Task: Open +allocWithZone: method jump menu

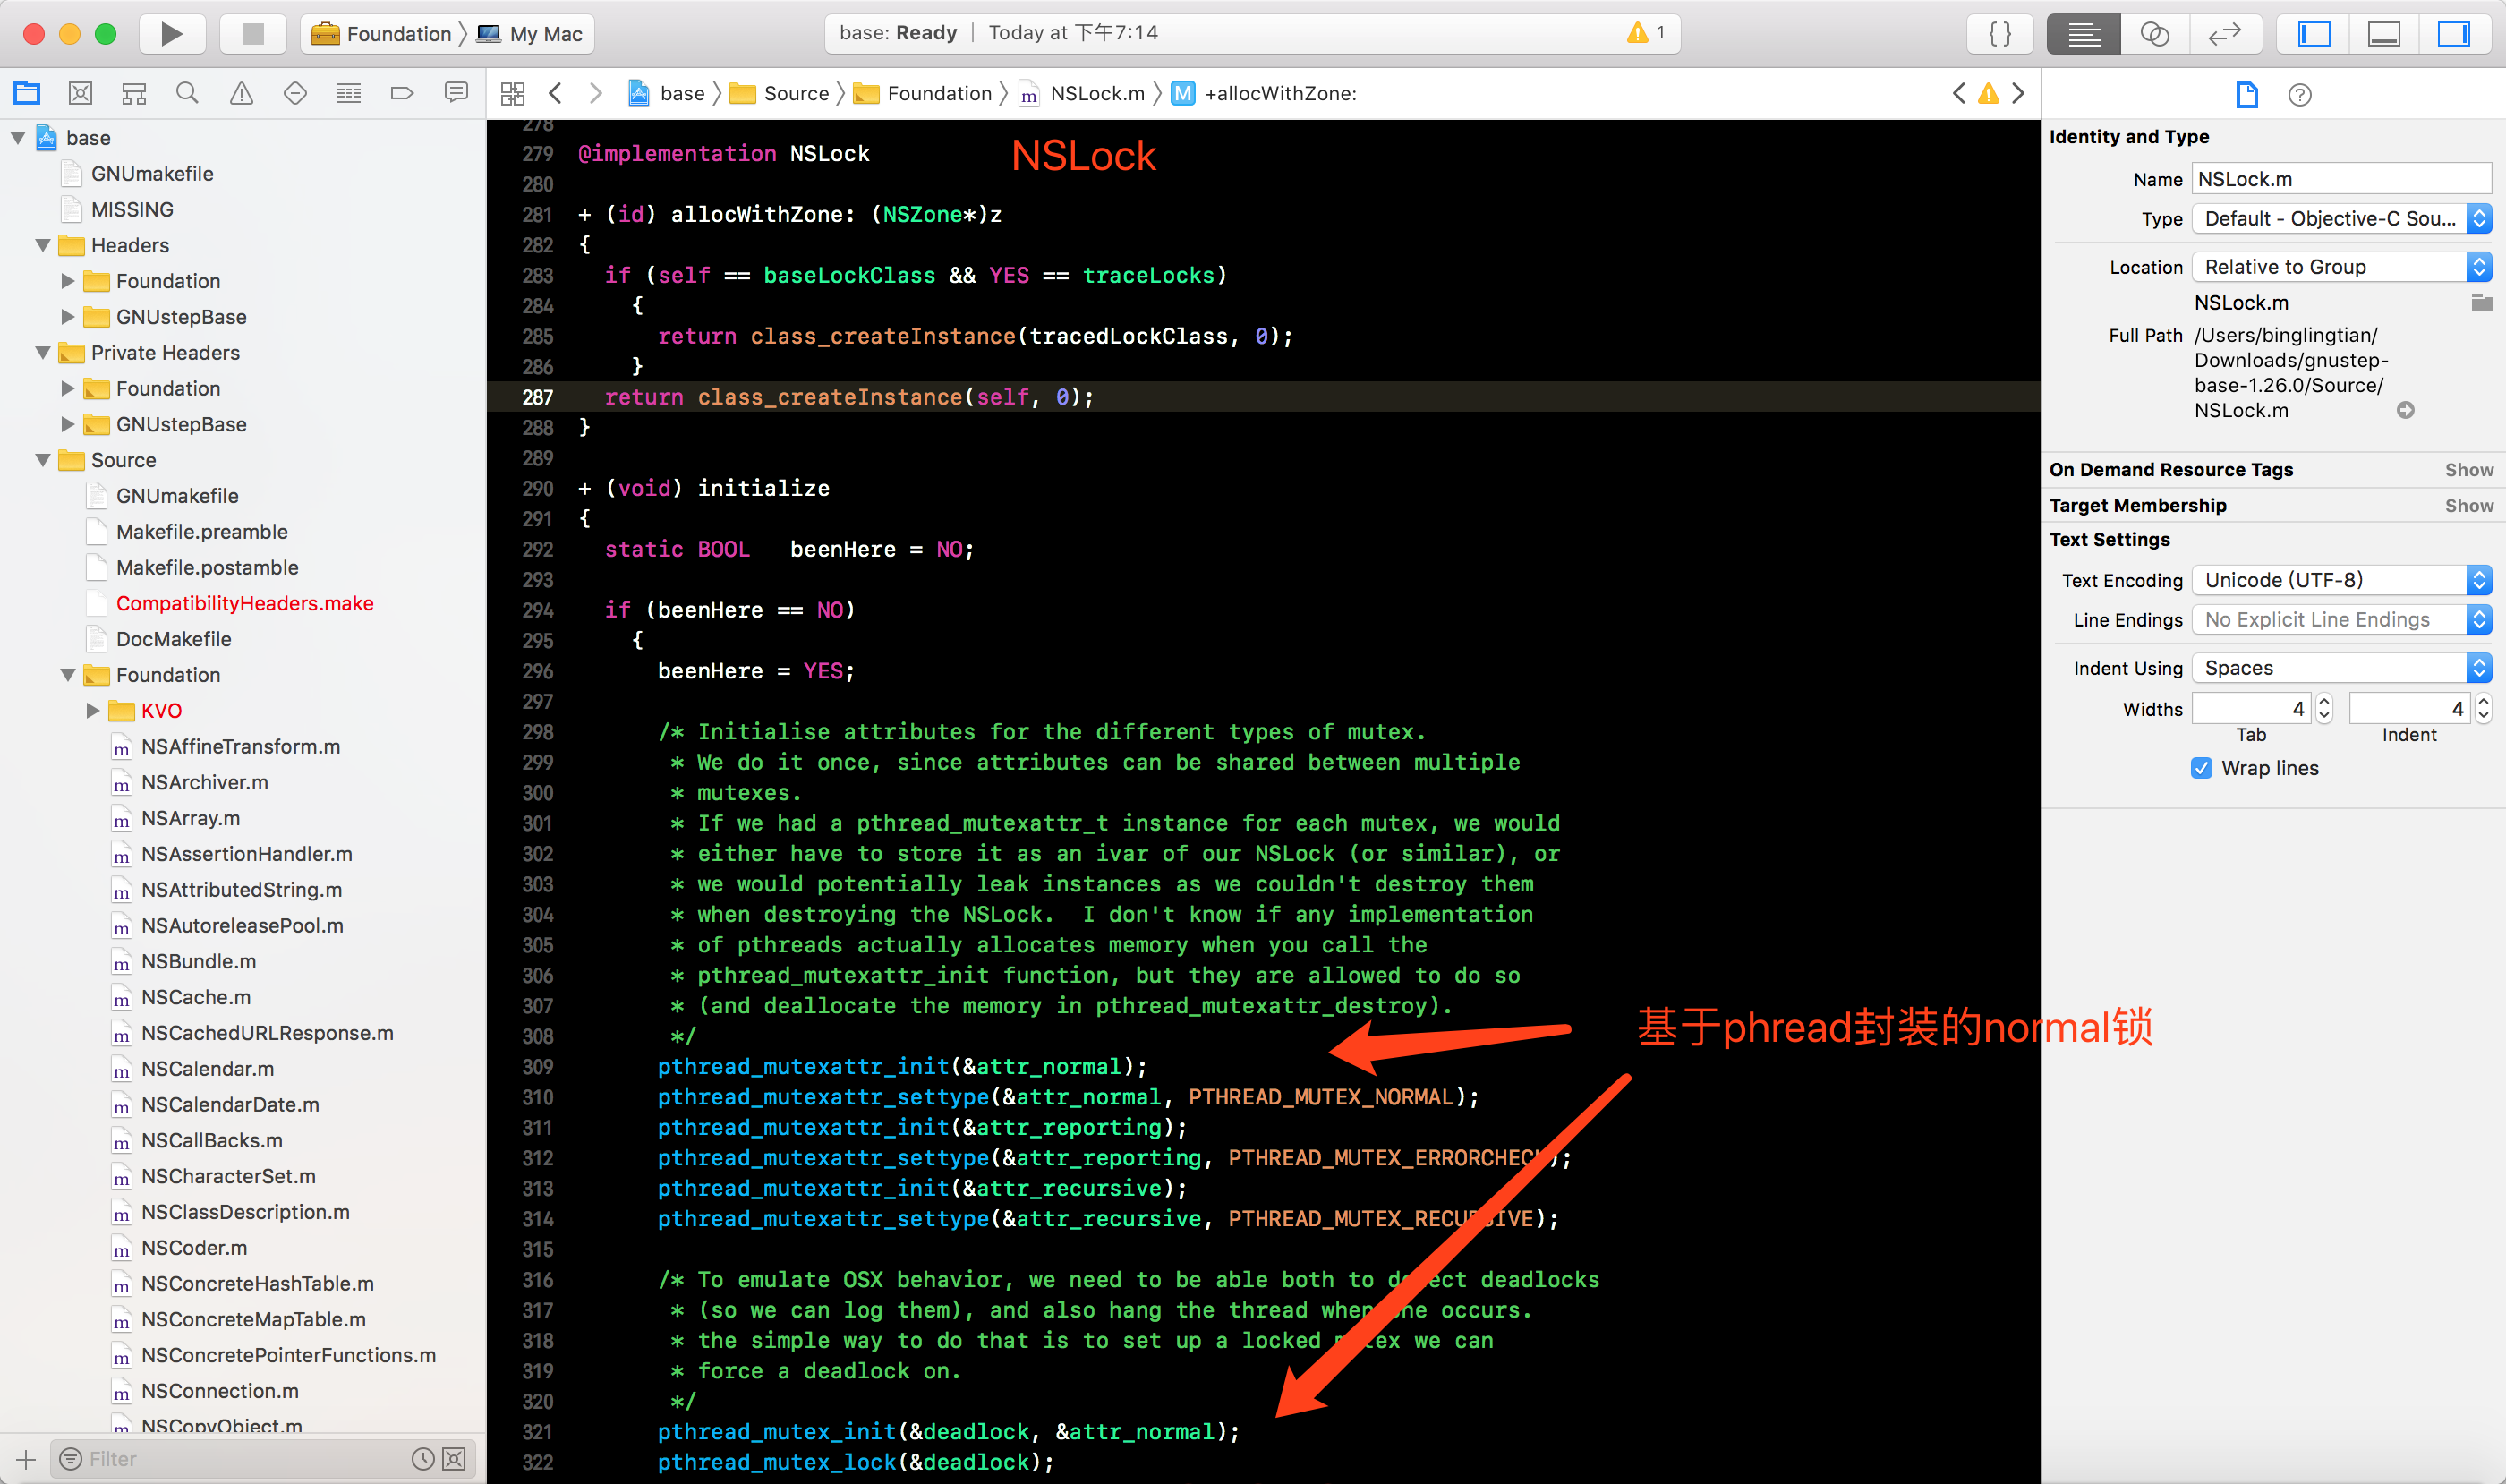Action: coord(1265,94)
